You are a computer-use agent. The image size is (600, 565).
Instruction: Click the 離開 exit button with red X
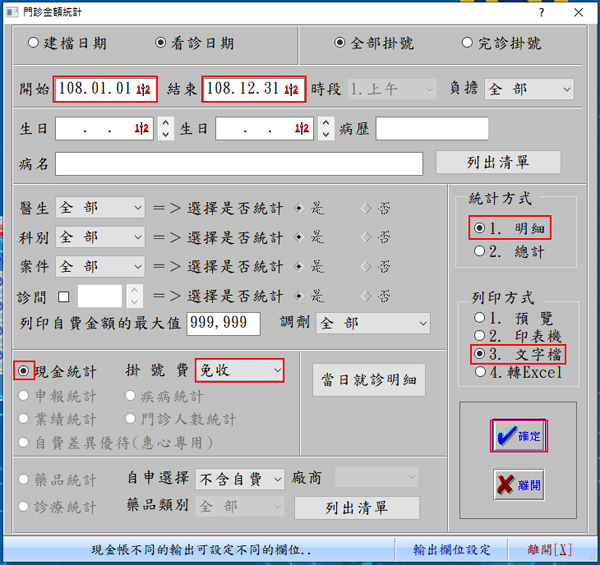[518, 486]
